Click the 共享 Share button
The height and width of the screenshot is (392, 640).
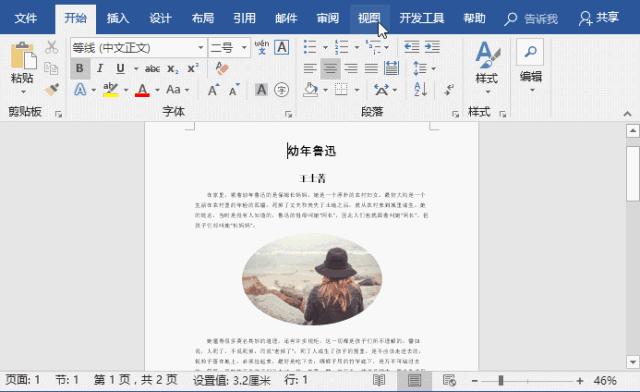pos(599,18)
